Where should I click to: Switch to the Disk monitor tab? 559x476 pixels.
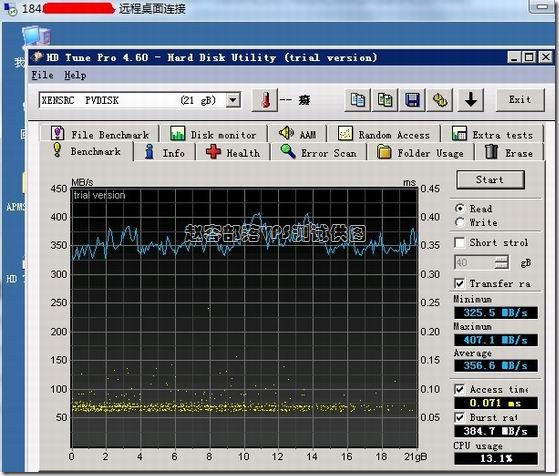coord(214,133)
